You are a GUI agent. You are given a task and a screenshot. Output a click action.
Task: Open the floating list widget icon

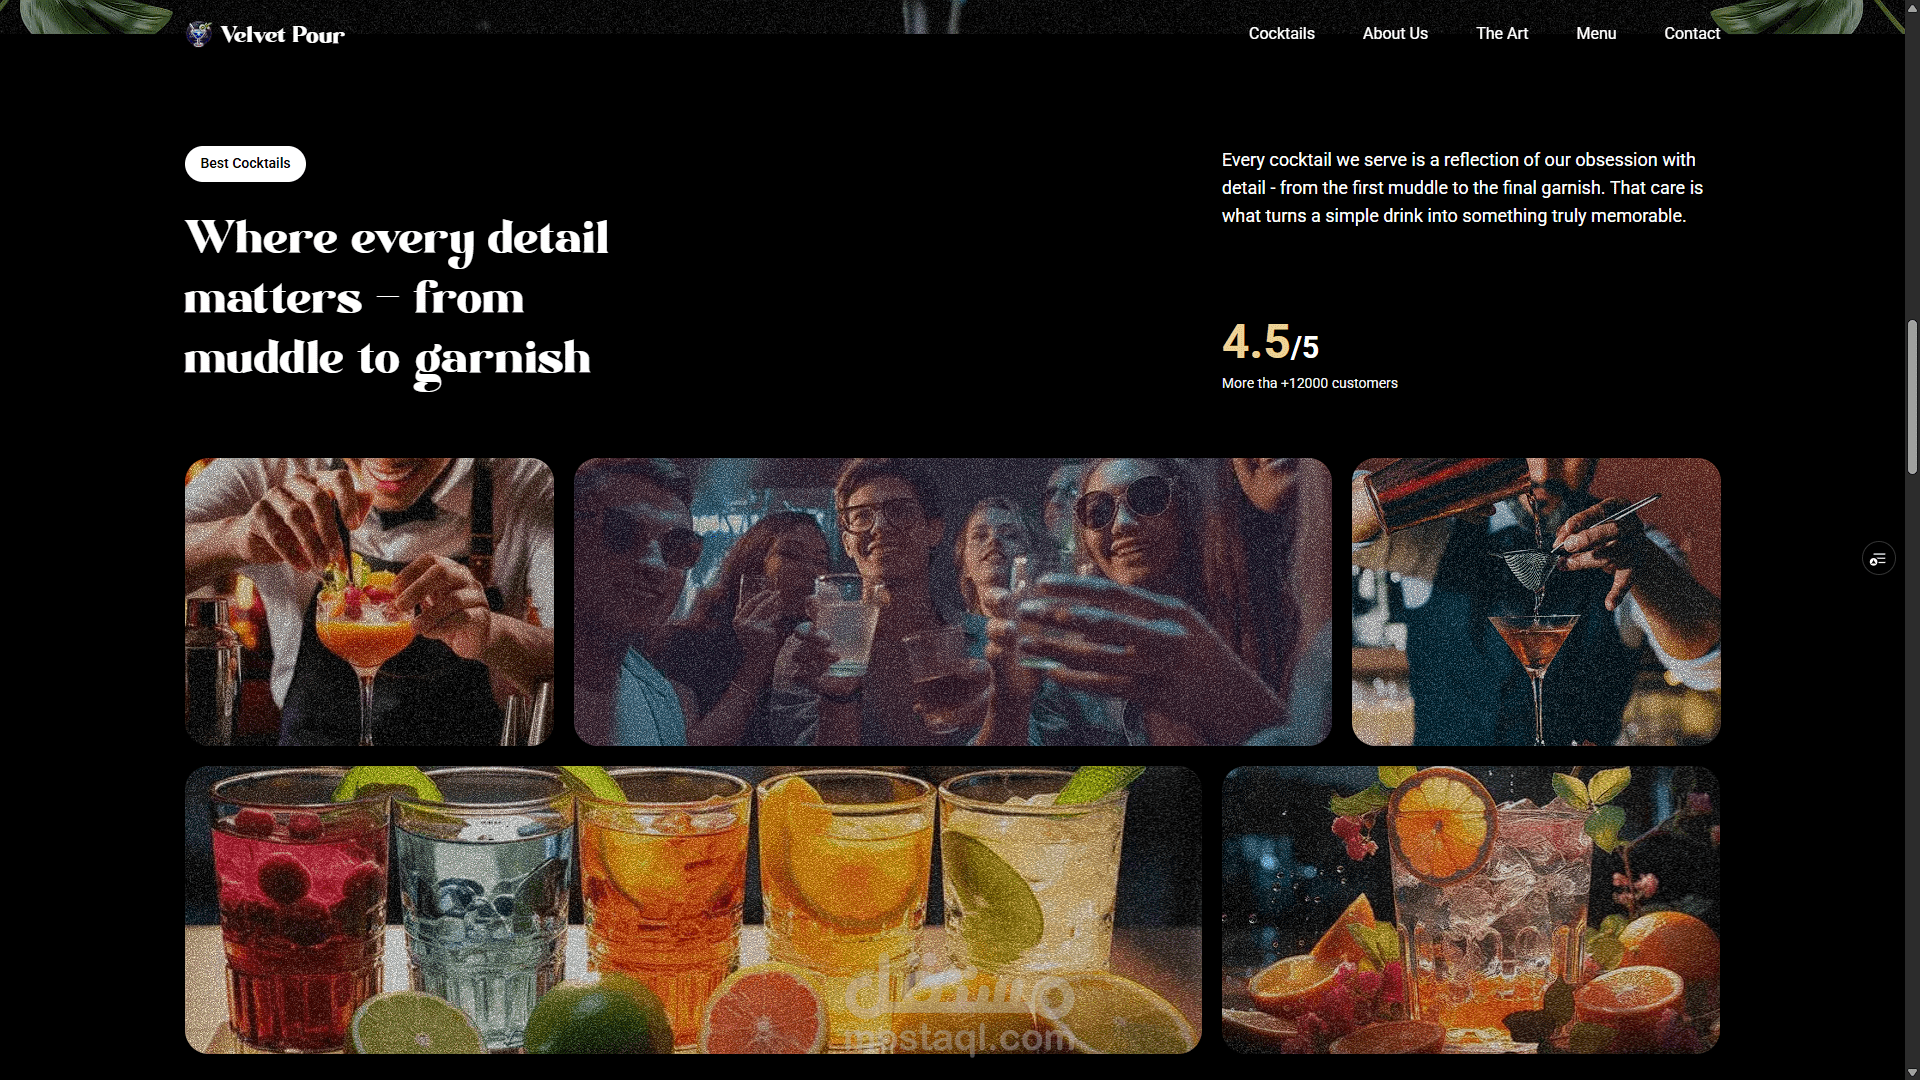1878,559
